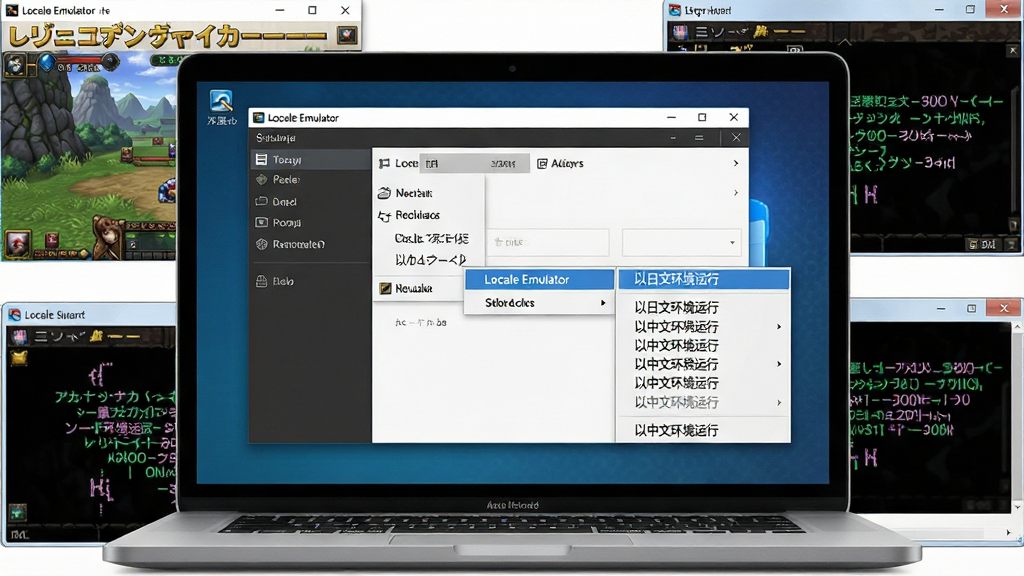
Task: Click the title icon of the top-right terminal window
Action: 675,10
